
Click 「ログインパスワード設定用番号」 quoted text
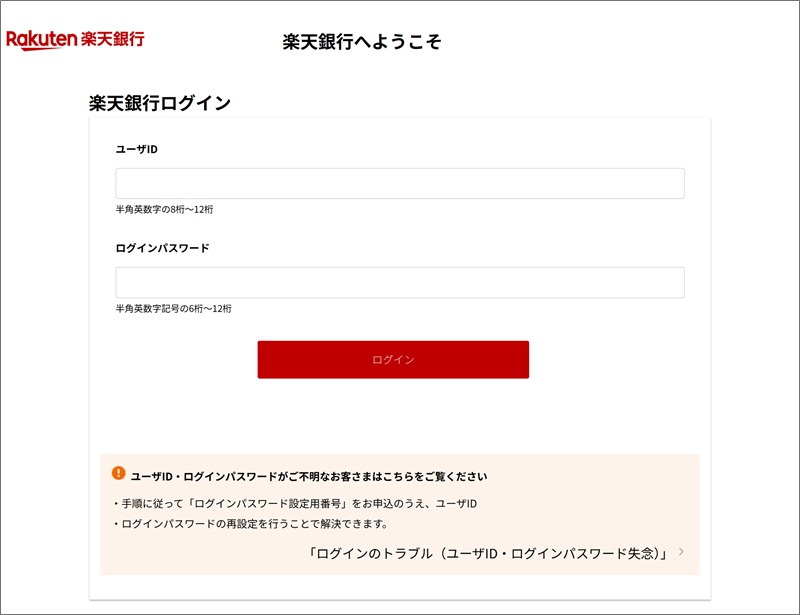pyautogui.click(x=268, y=504)
